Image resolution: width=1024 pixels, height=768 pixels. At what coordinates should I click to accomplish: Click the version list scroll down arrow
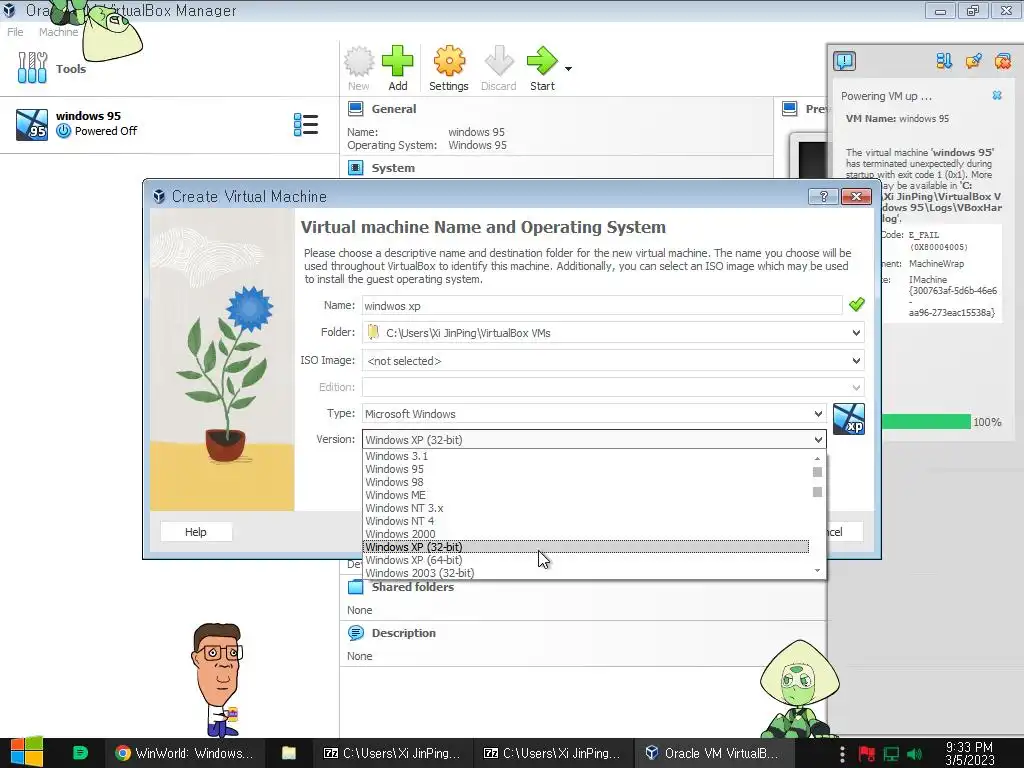[817, 571]
